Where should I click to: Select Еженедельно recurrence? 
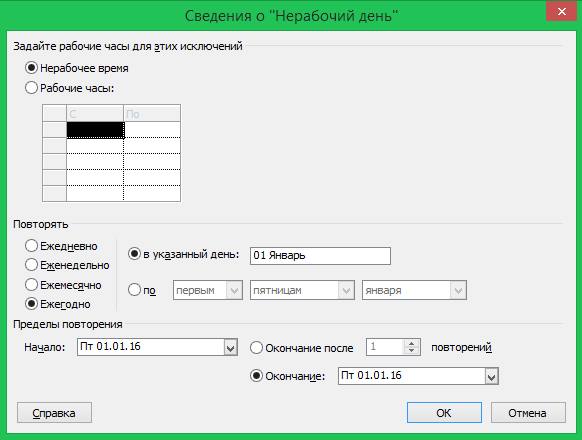pos(31,265)
